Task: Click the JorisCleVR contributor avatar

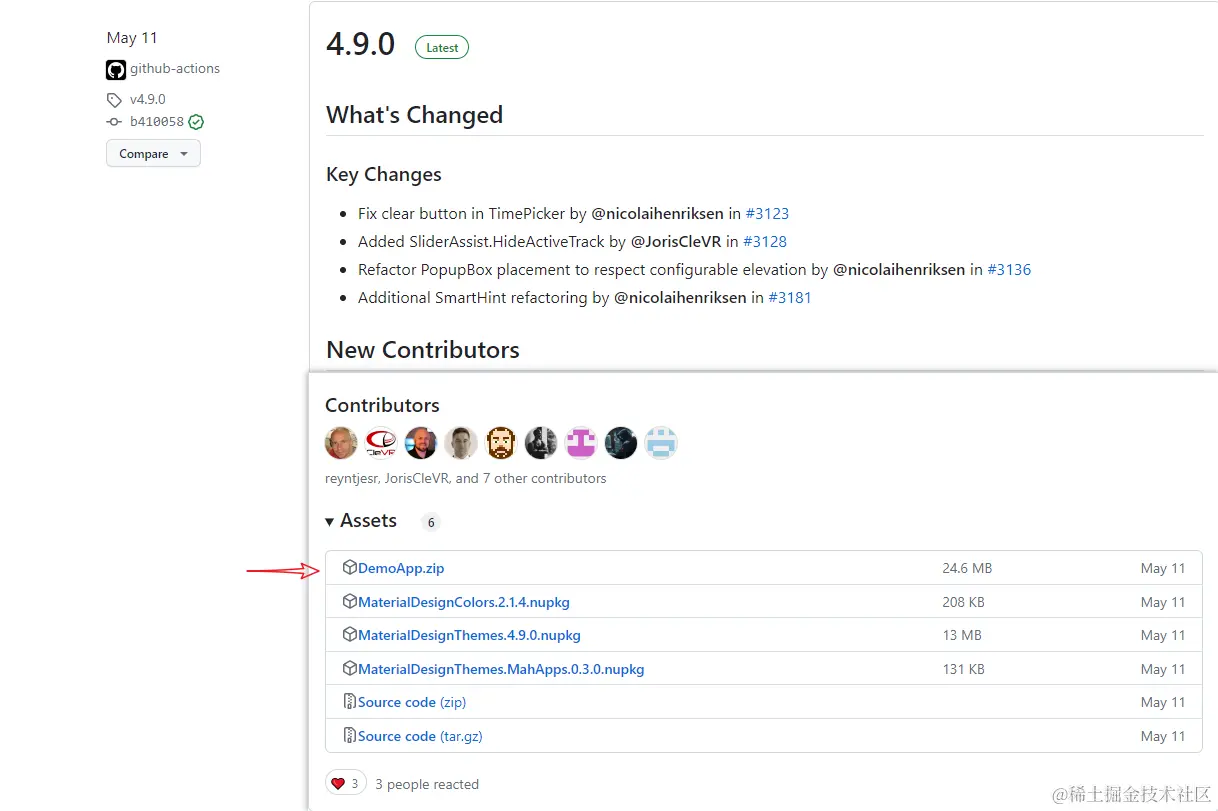Action: [x=381, y=443]
